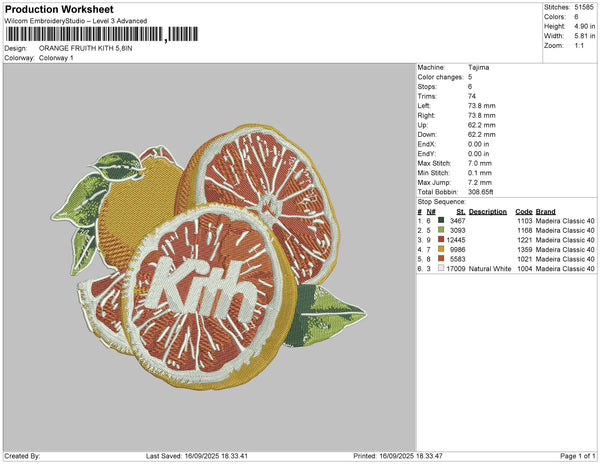The width and height of the screenshot is (600, 464).
Task: Click the Width value '5.81 in'
Action: tap(585, 36)
